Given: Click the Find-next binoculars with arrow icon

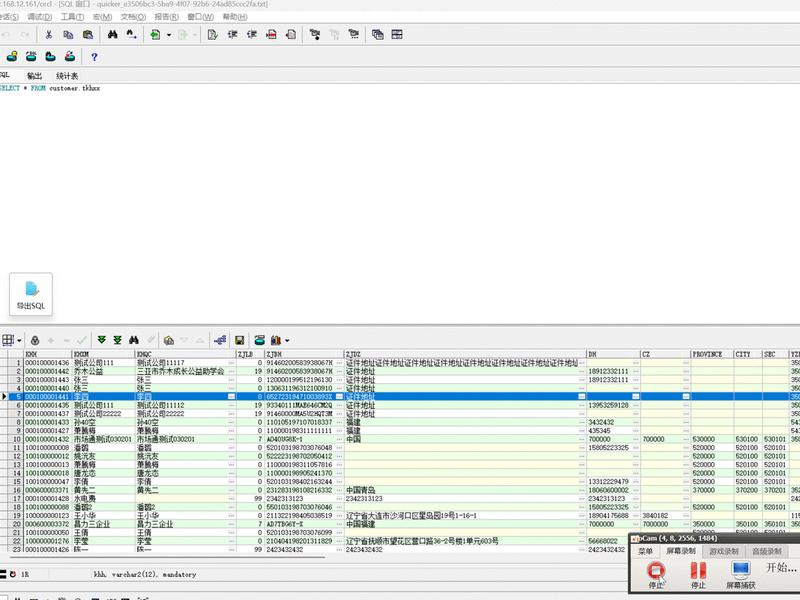Looking at the screenshot, I should (131, 35).
